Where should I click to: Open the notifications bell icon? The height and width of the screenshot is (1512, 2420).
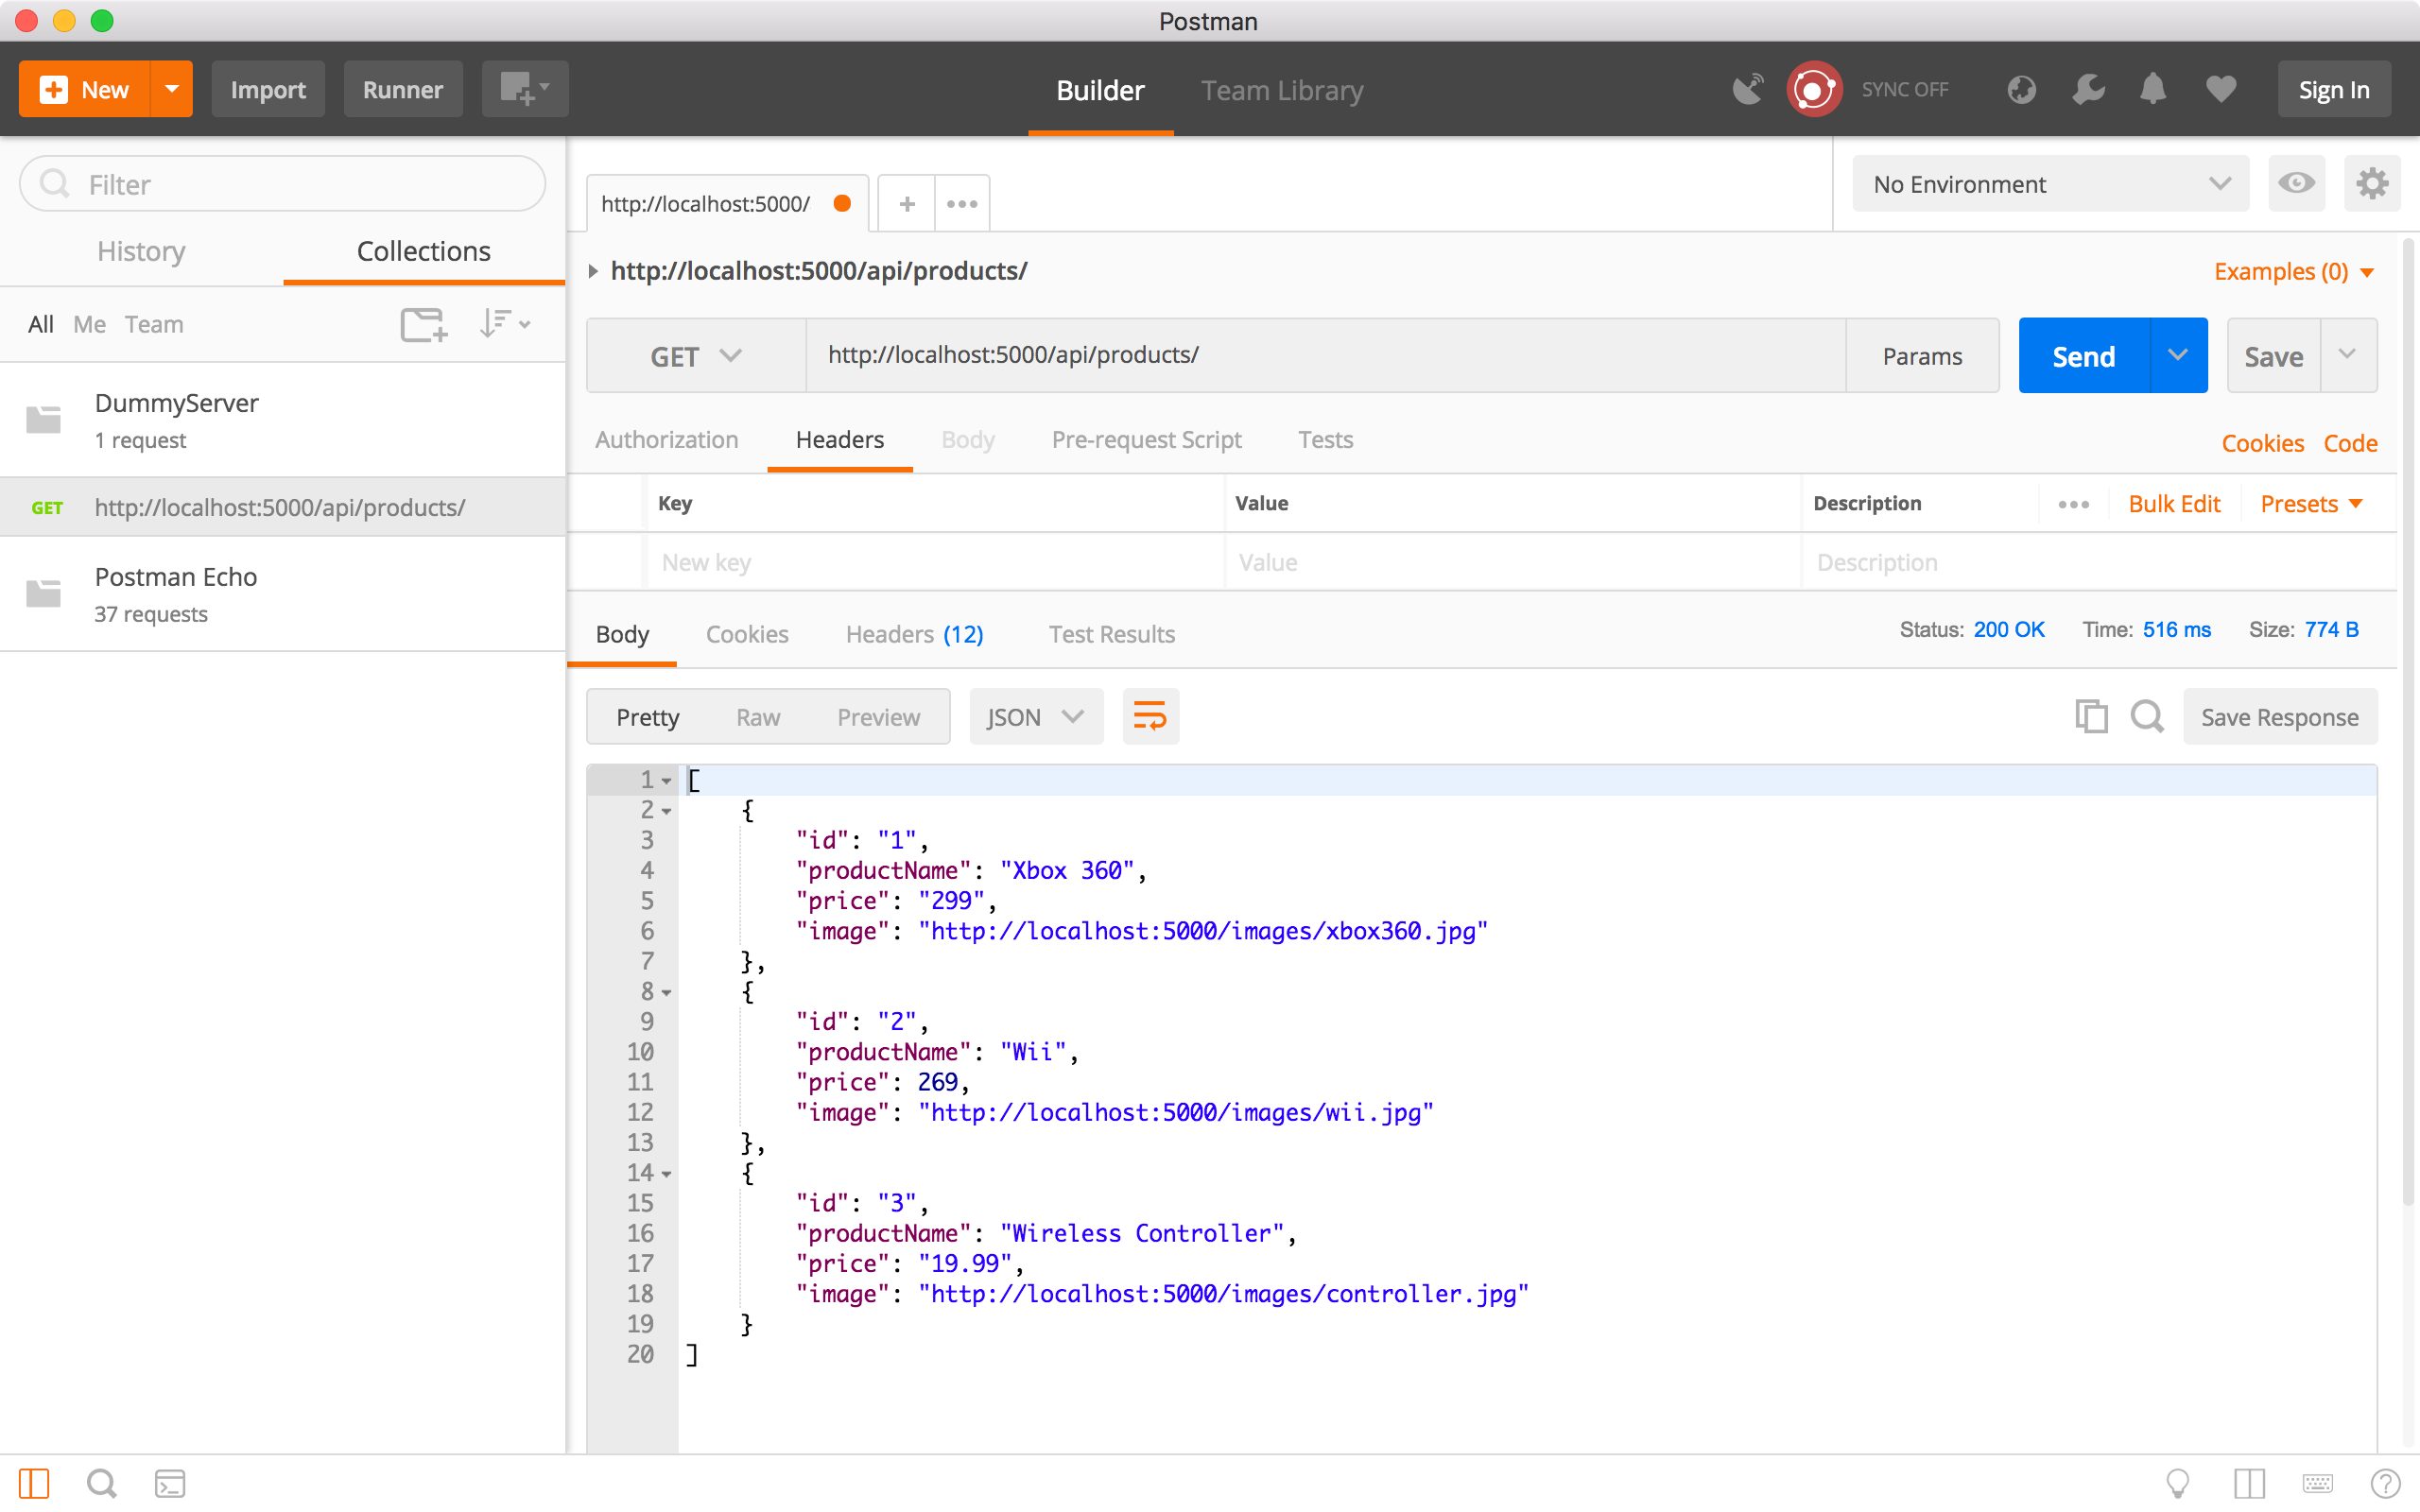point(2153,89)
